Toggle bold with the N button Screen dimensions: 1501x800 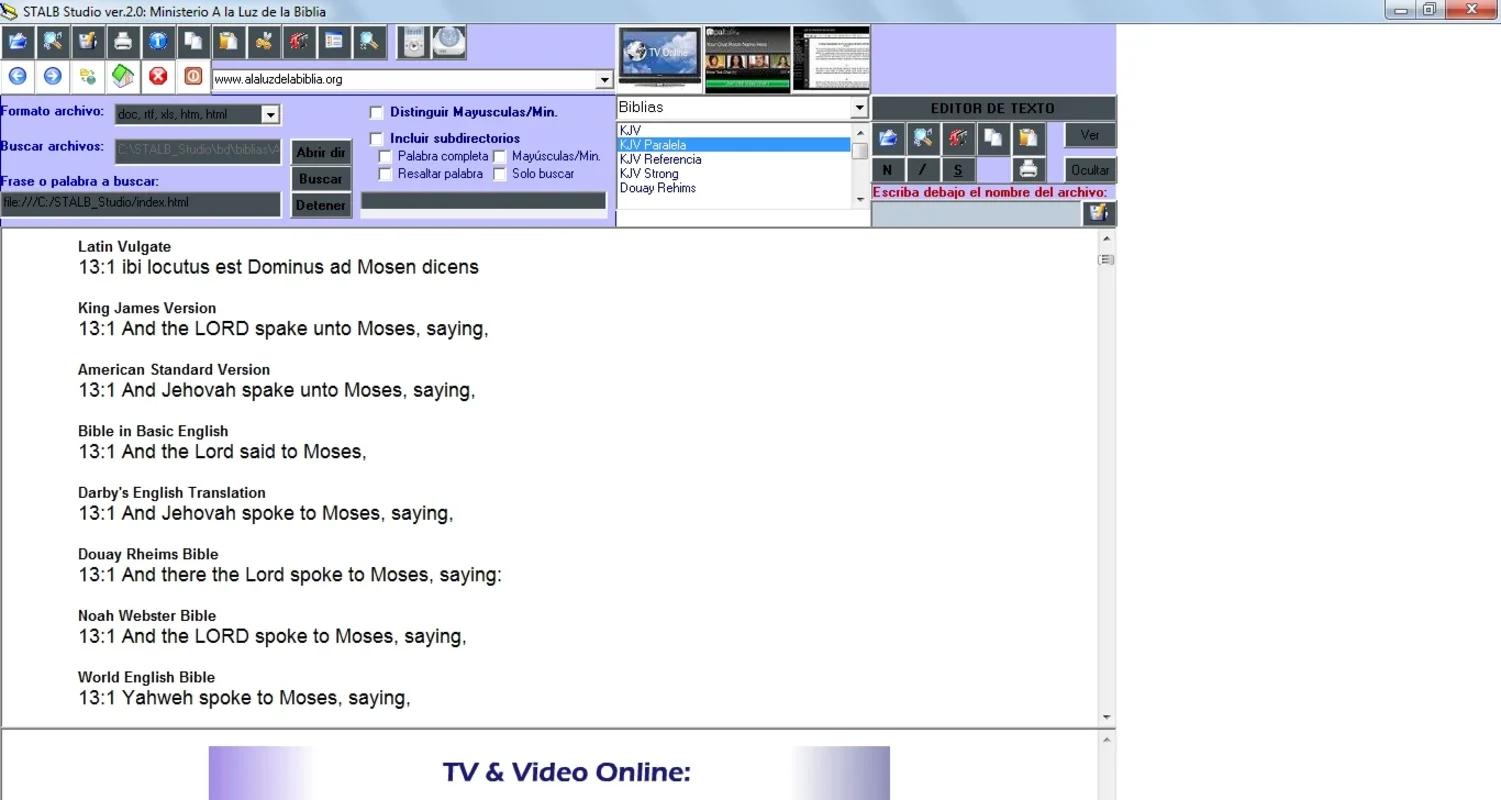pyautogui.click(x=887, y=170)
